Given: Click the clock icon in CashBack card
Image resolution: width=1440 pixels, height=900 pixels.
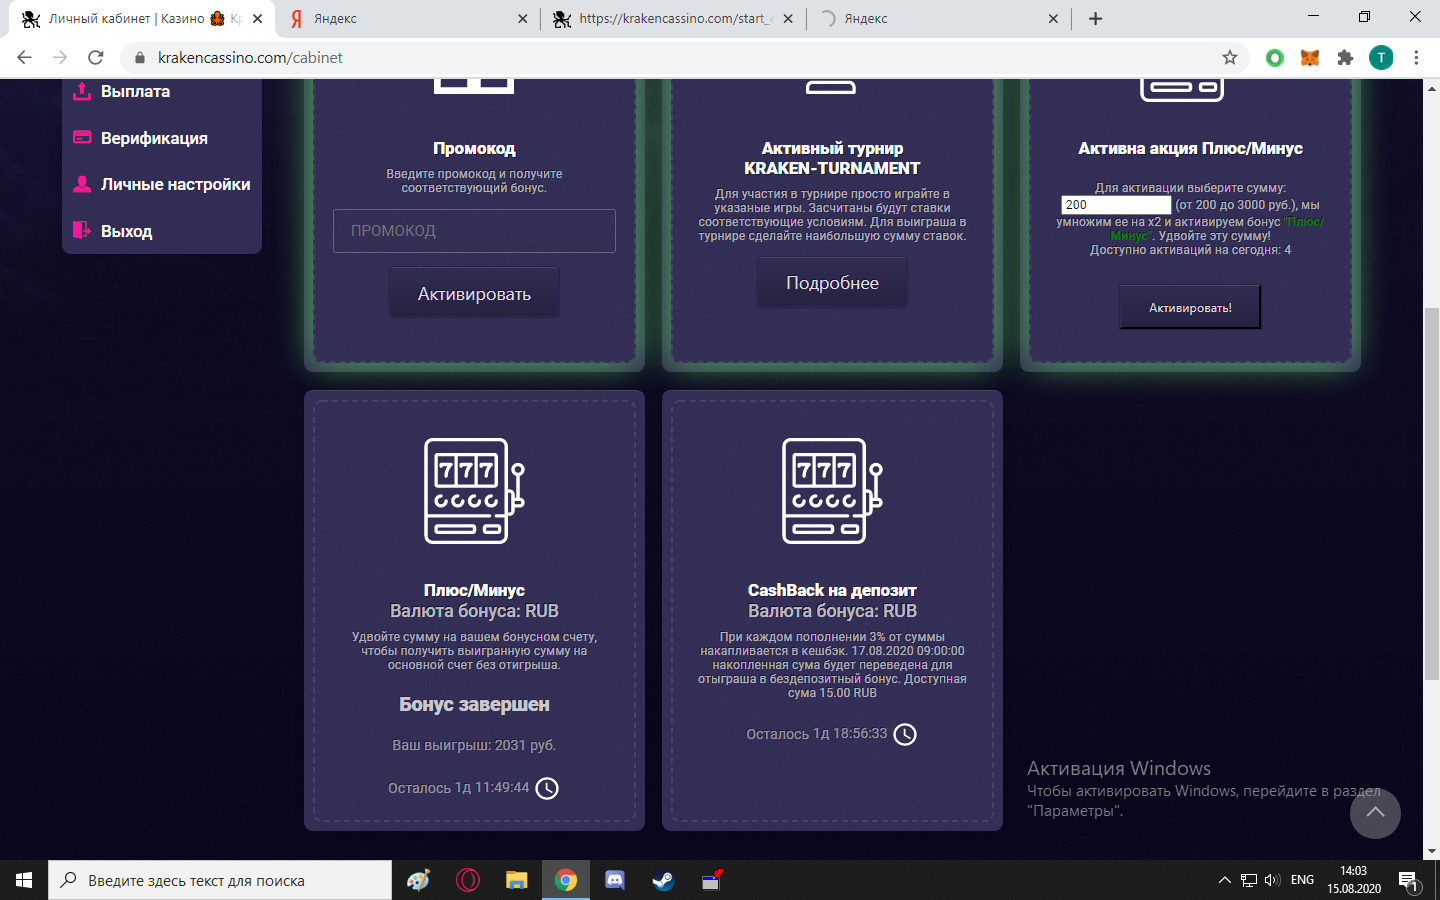Looking at the screenshot, I should (x=904, y=735).
